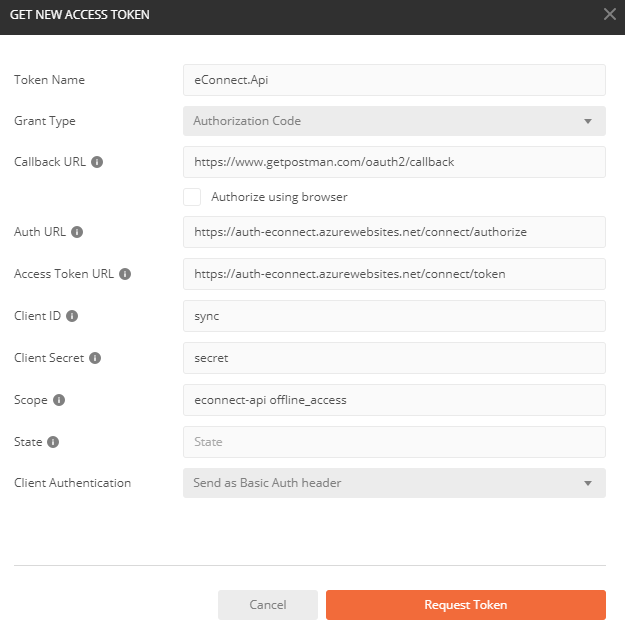Click the State info icon
Image resolution: width=625 pixels, height=629 pixels.
coord(53,442)
